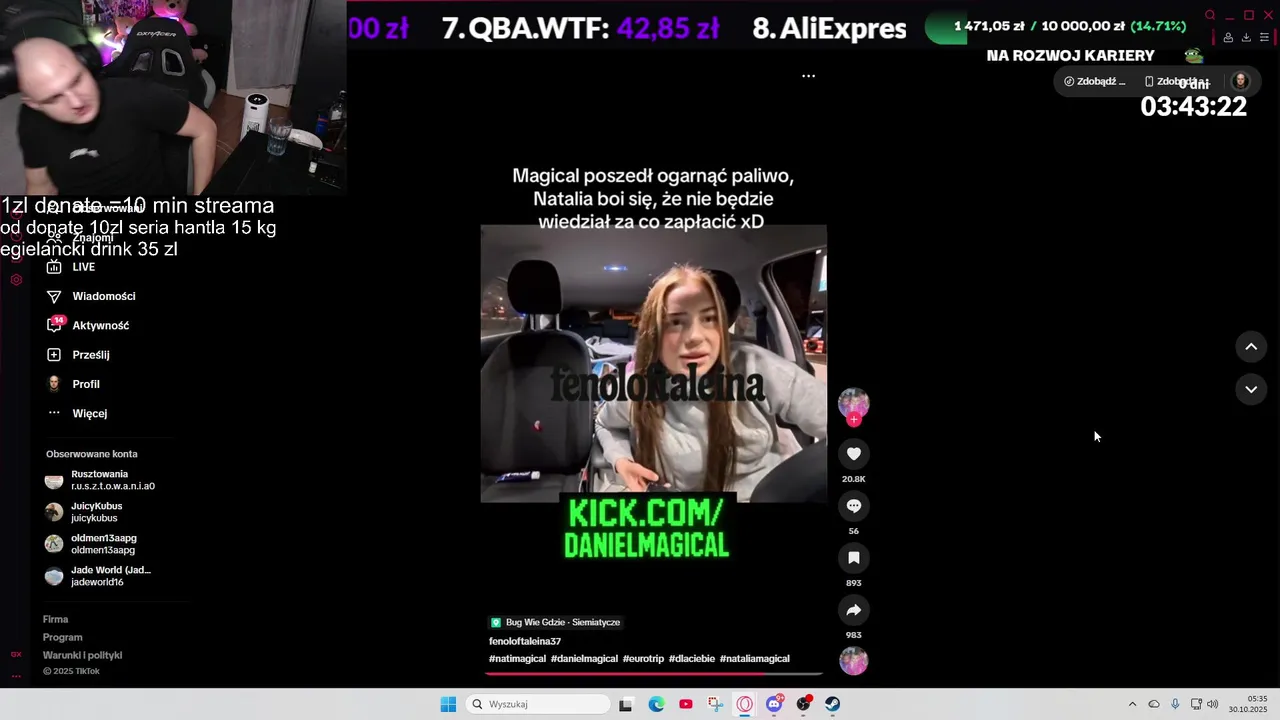Open Discord from the taskbar

(774, 704)
